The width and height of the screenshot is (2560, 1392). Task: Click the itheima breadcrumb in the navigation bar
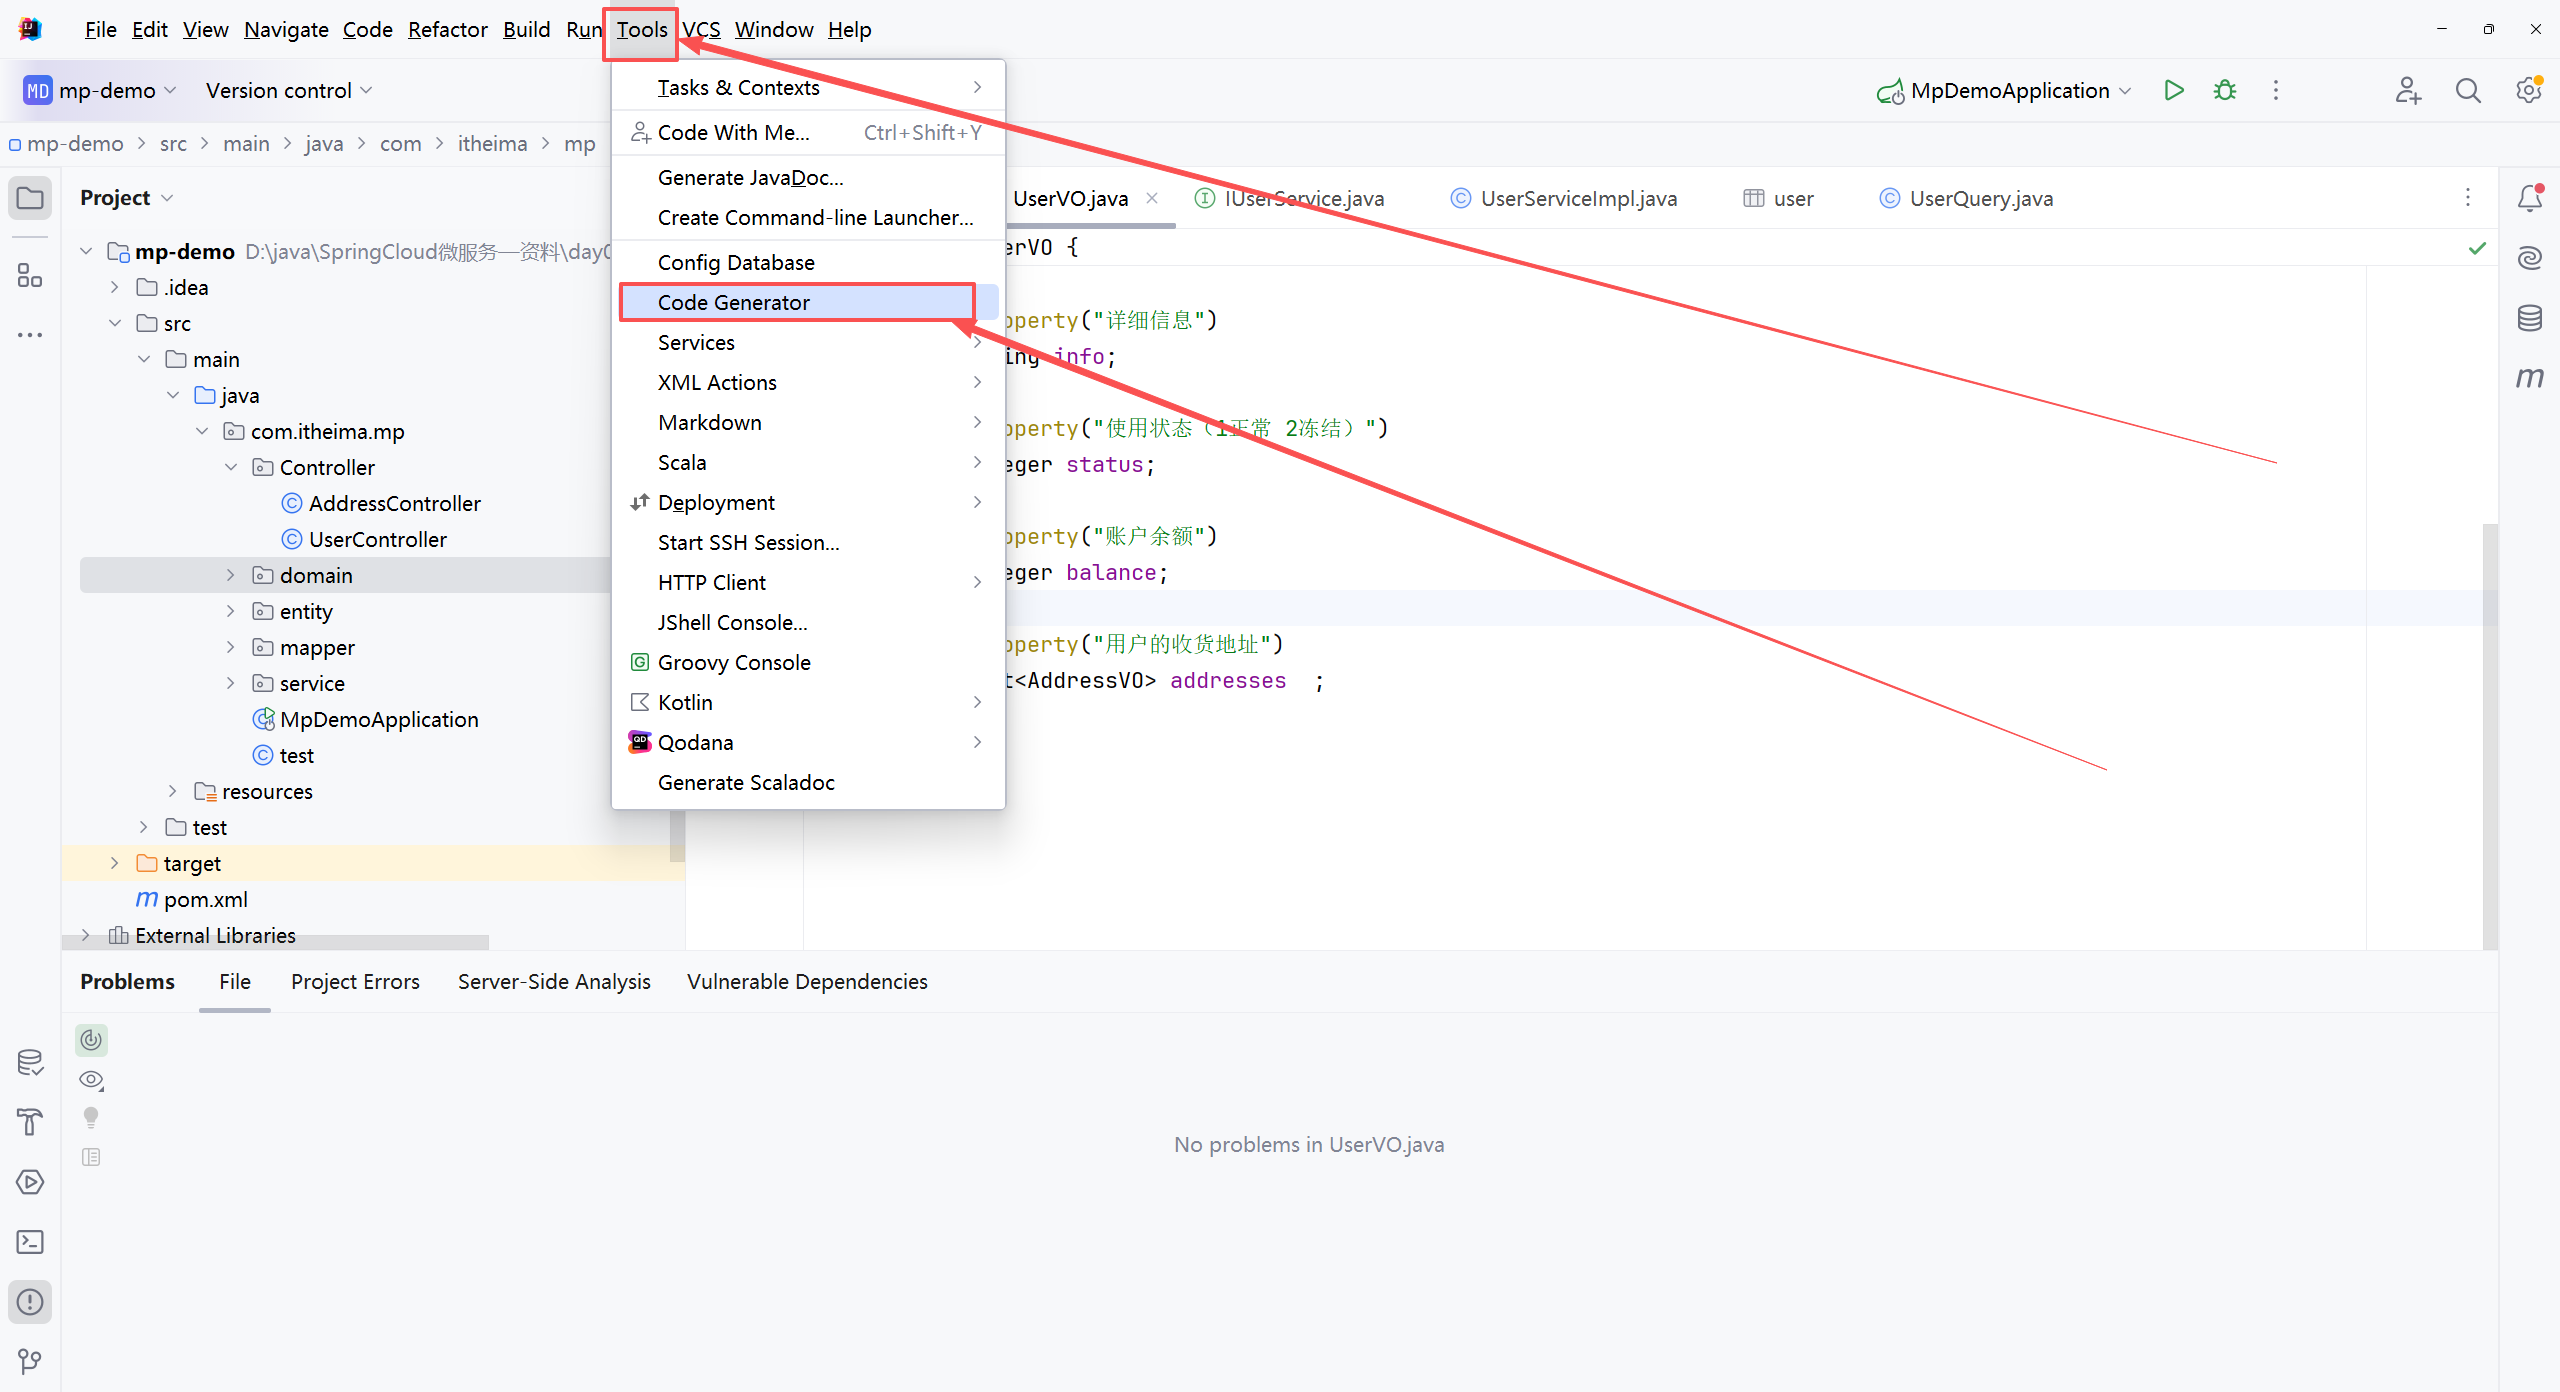[x=492, y=143]
